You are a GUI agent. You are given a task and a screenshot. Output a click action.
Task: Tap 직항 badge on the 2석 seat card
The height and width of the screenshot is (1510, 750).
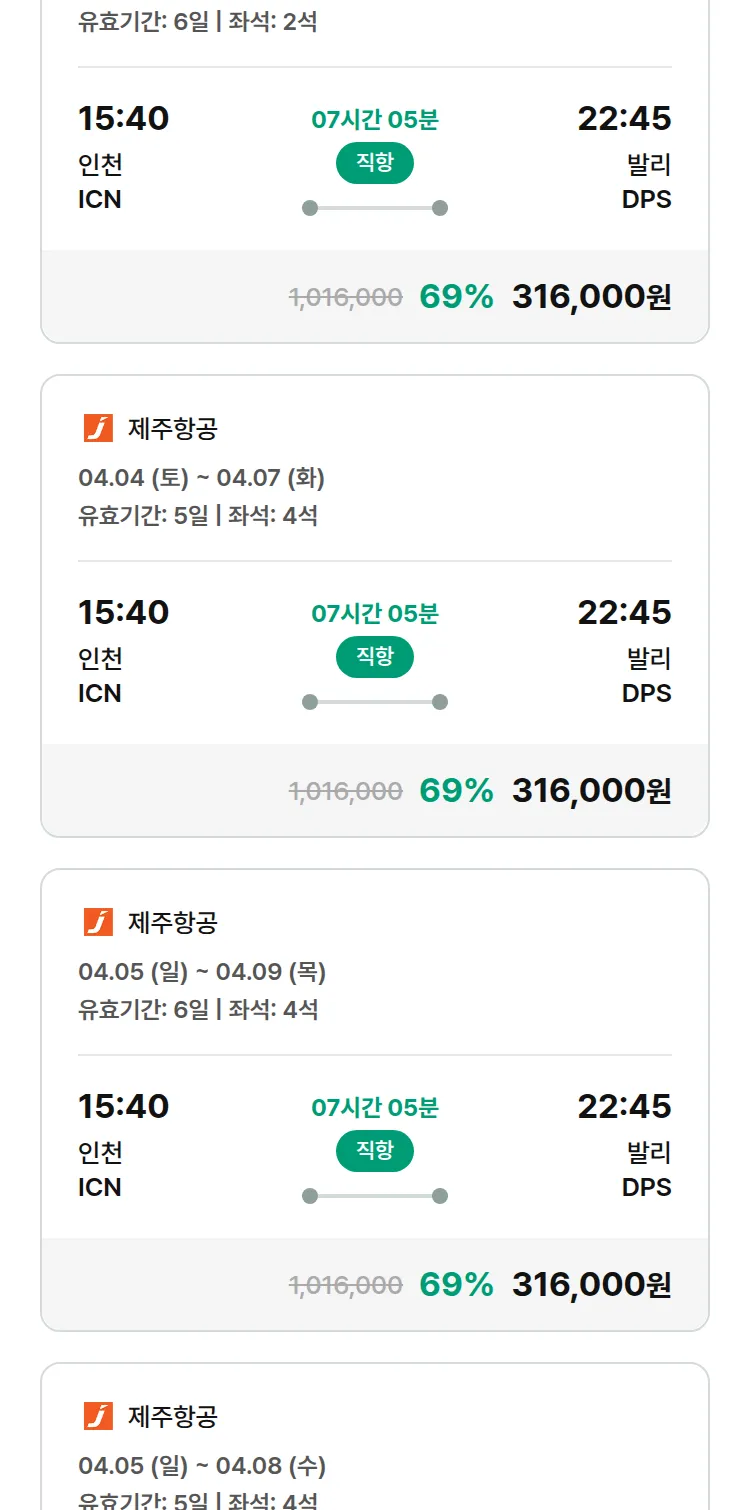[375, 163]
